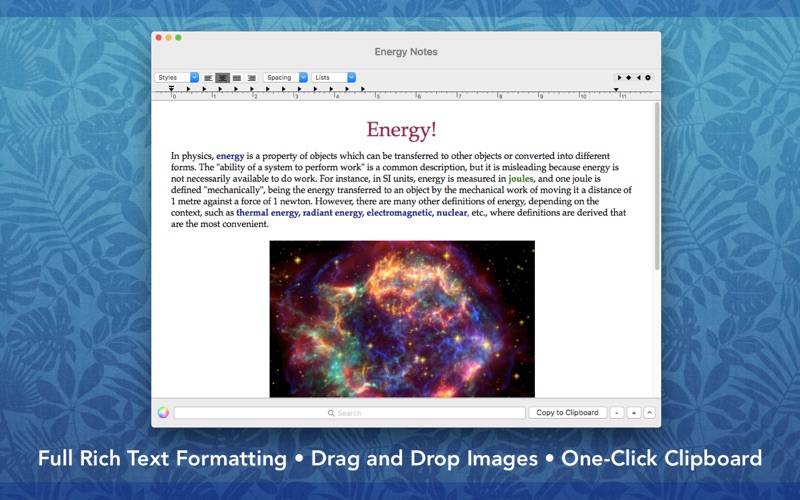Click the red close window button
Screen dimensions: 800x500
(159, 38)
